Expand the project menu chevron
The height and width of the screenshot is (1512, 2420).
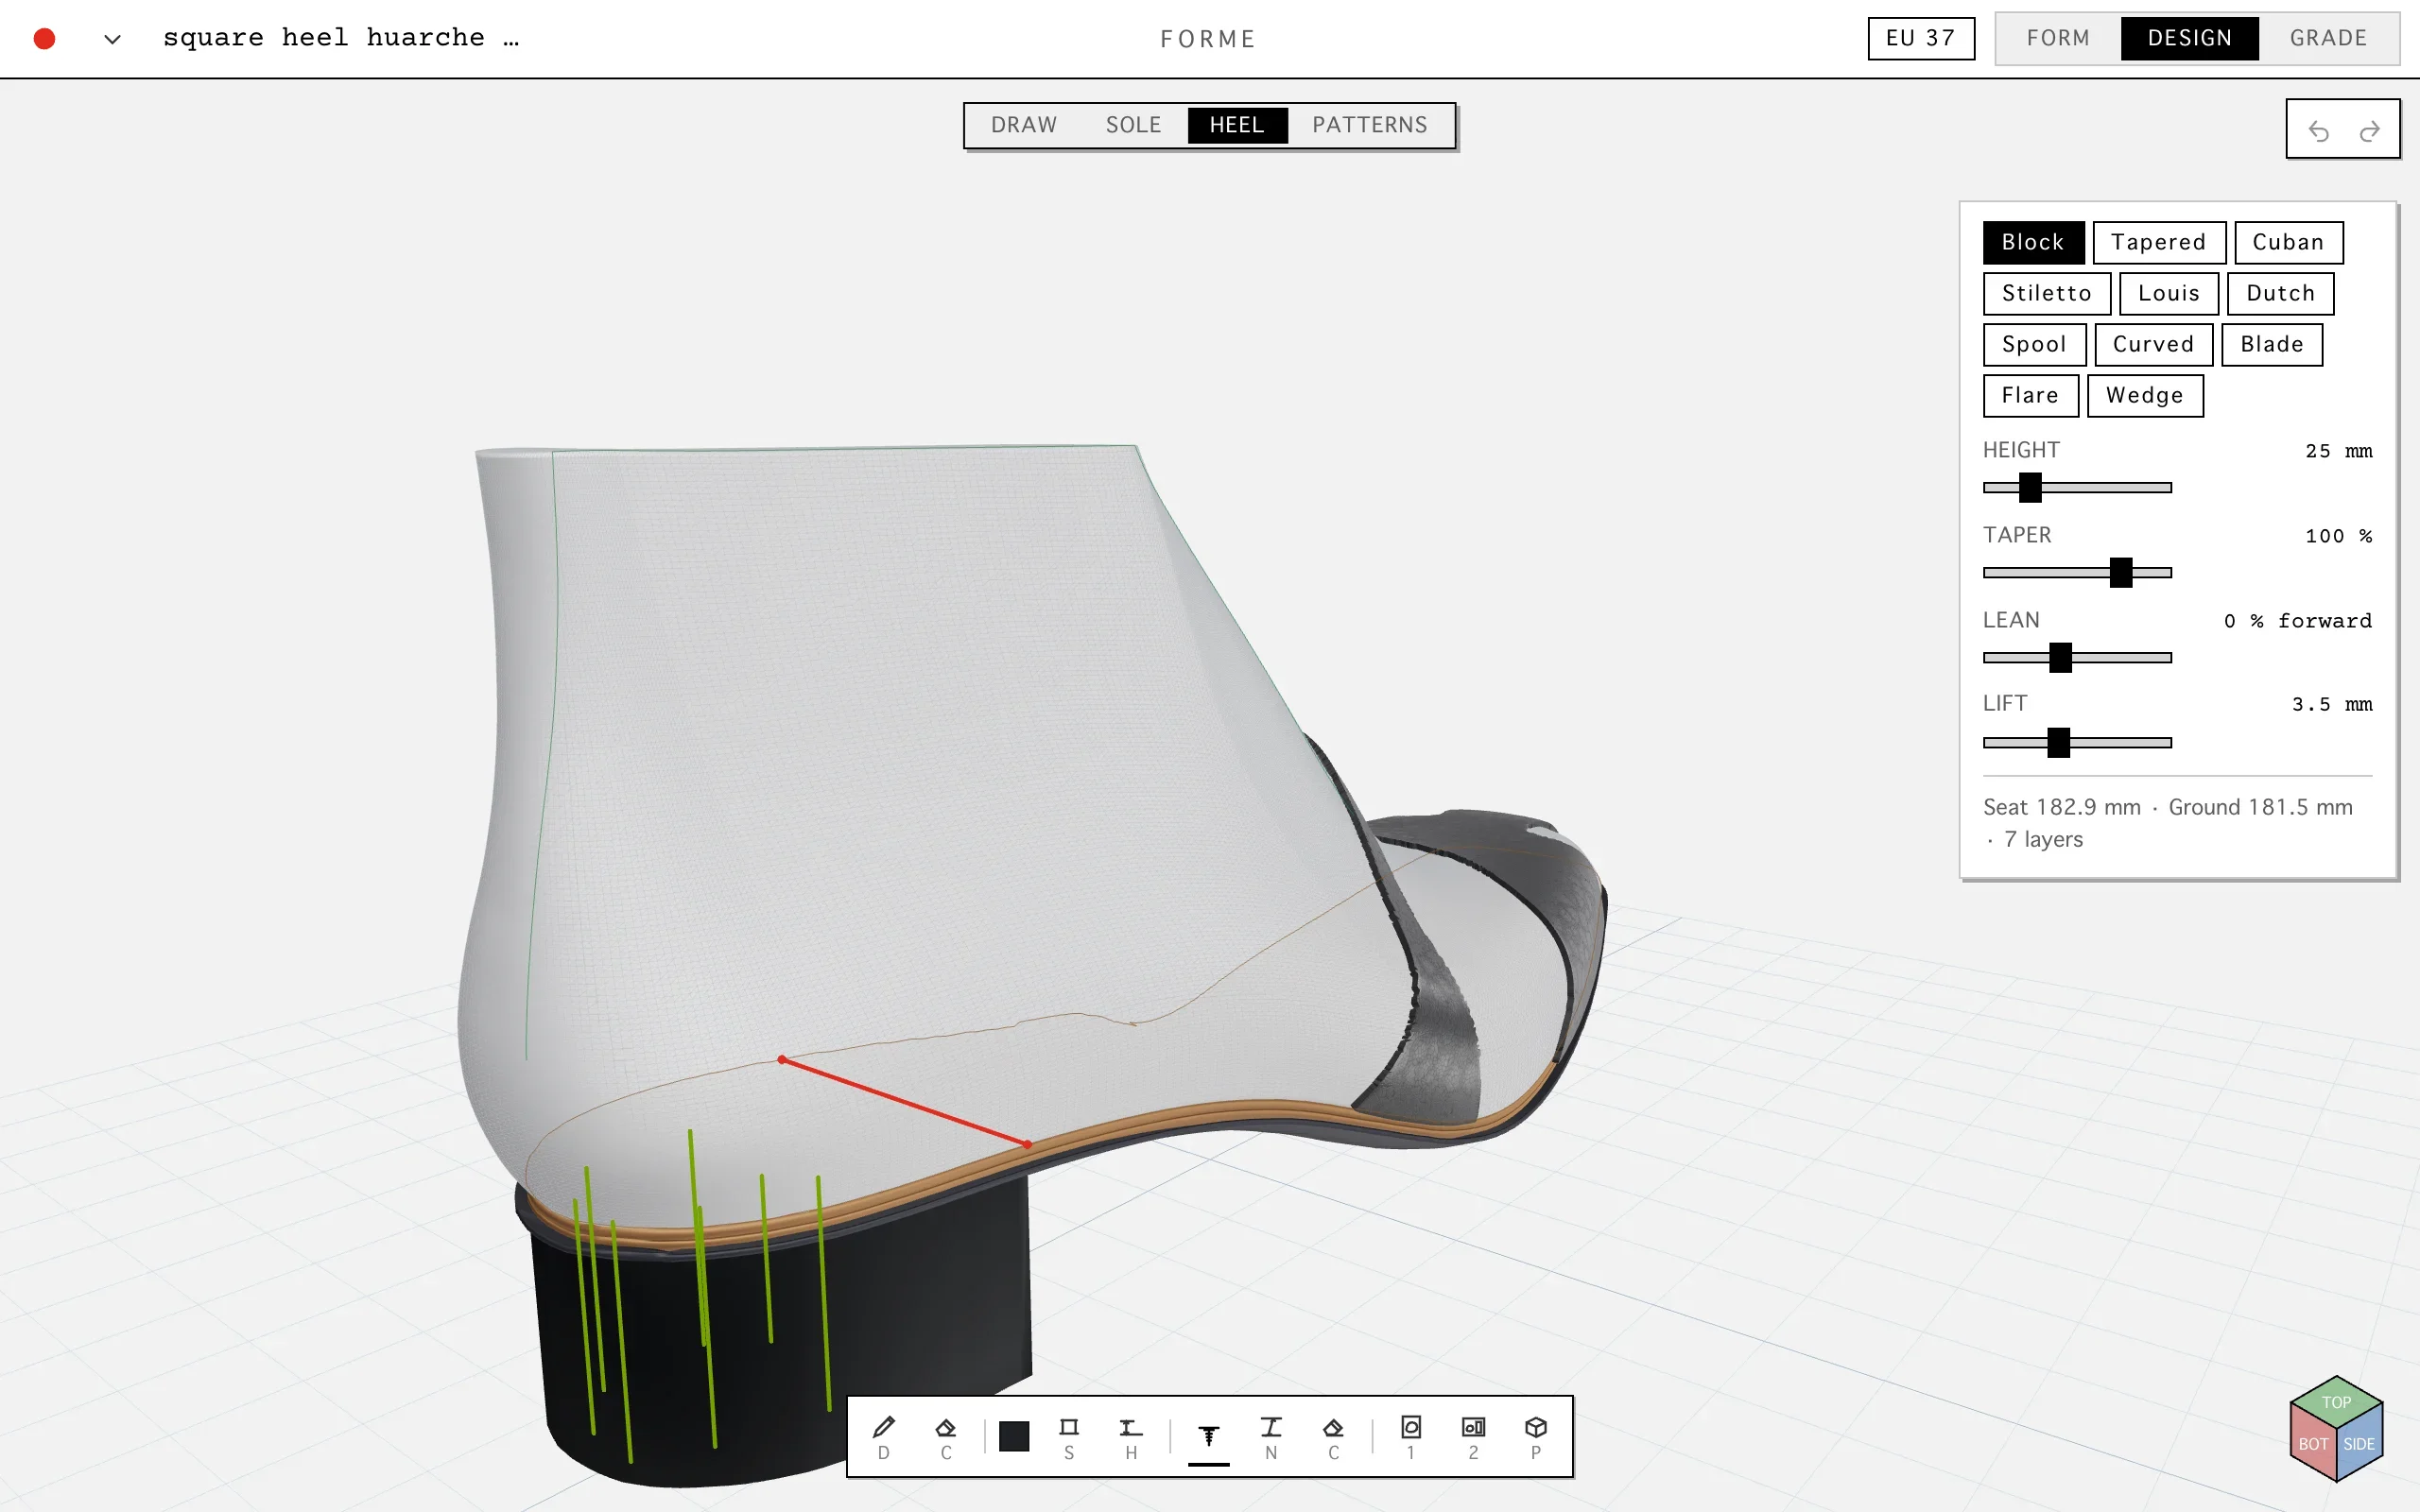click(112, 39)
